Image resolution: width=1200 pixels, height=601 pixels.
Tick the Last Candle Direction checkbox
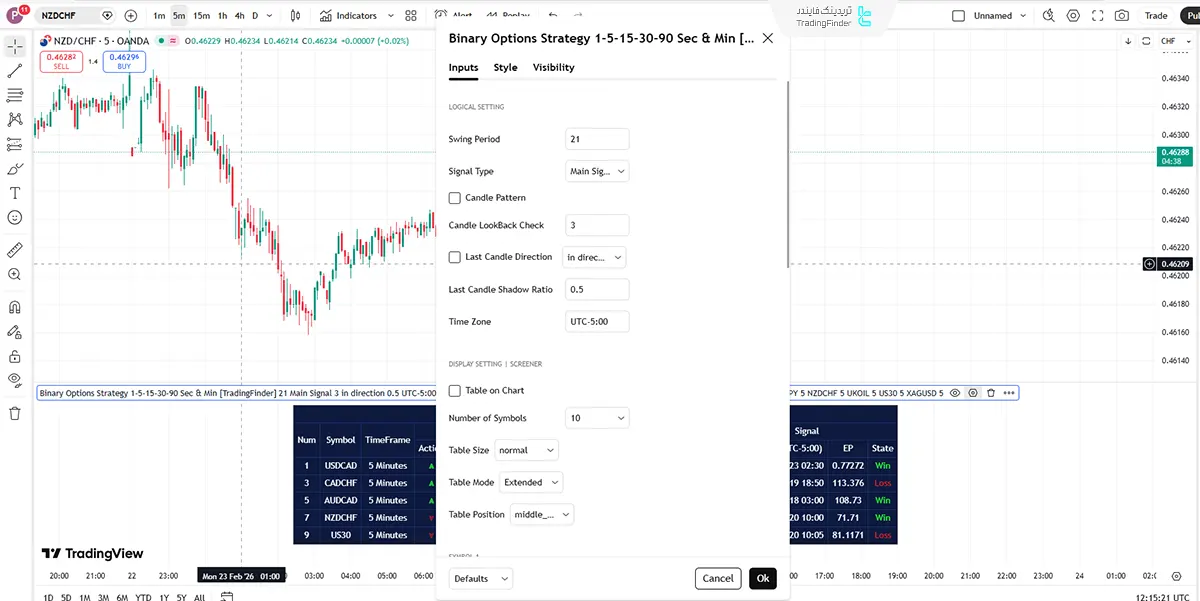[455, 257]
